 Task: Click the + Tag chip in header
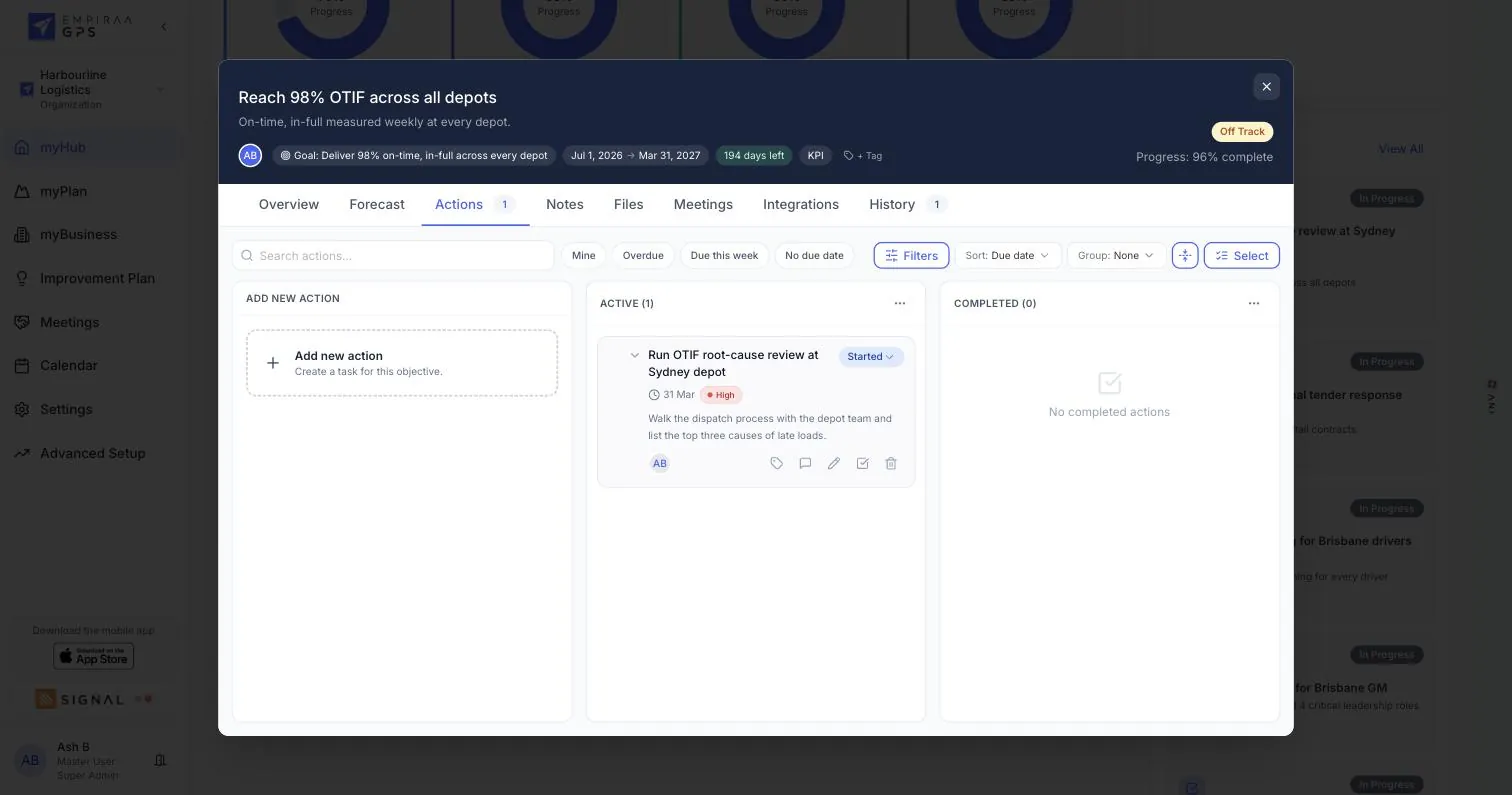863,156
